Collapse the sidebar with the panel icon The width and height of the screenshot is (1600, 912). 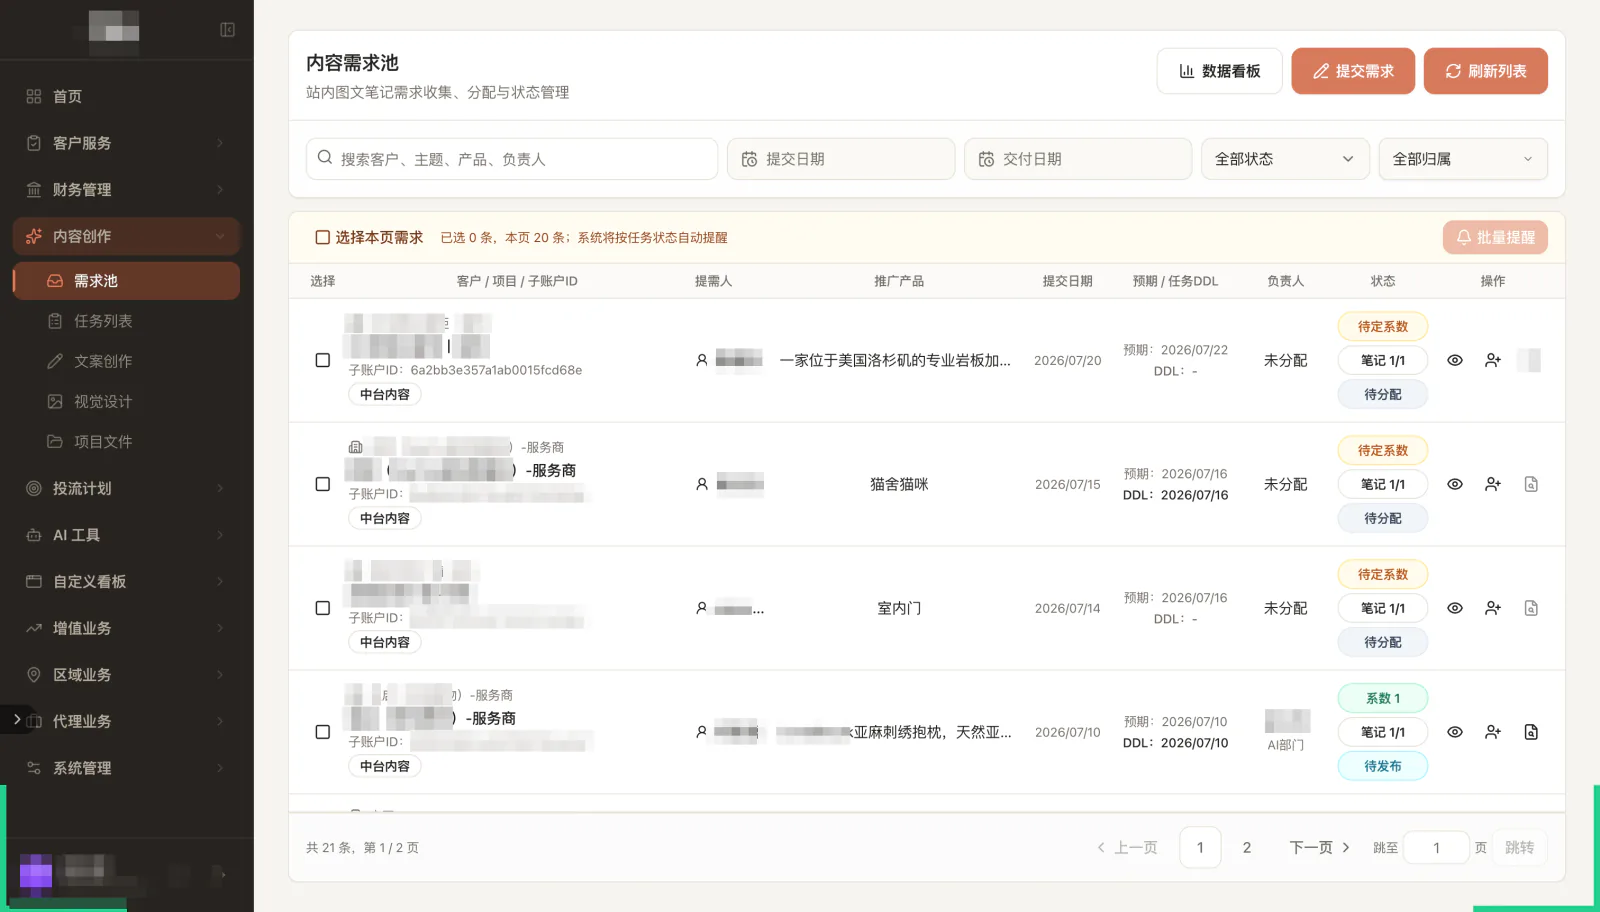tap(228, 30)
